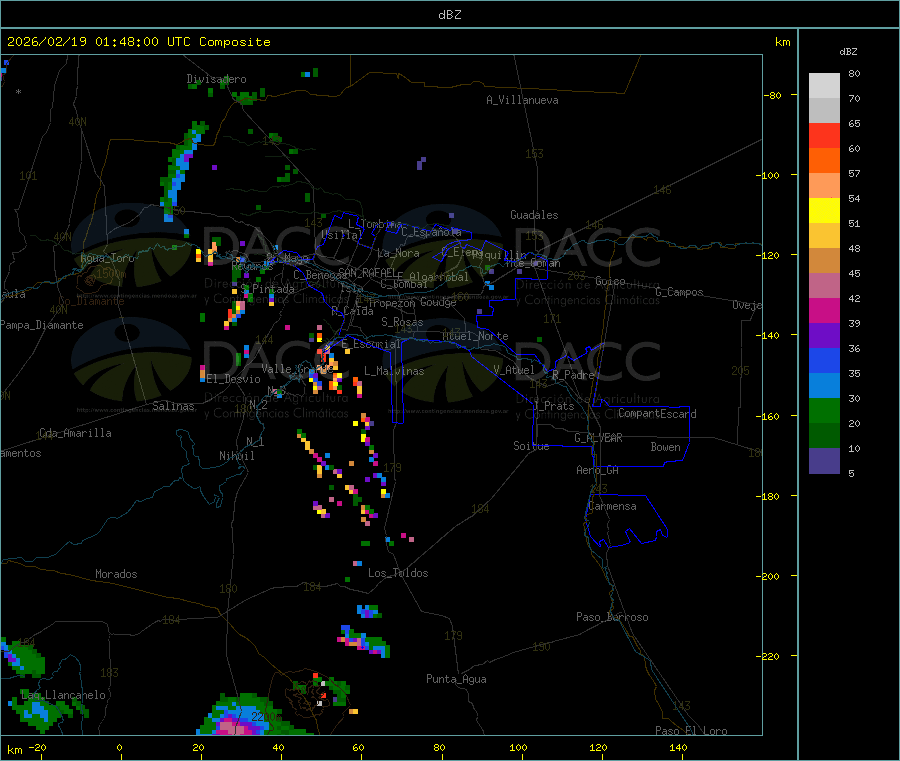Select the 'P_Pintada' label
900x761 pixels.
pyautogui.click(x=267, y=289)
